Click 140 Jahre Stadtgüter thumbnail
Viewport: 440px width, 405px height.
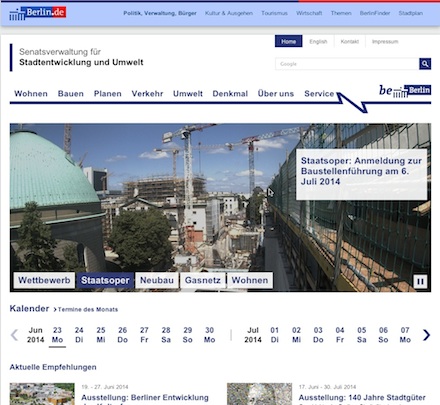(259, 394)
